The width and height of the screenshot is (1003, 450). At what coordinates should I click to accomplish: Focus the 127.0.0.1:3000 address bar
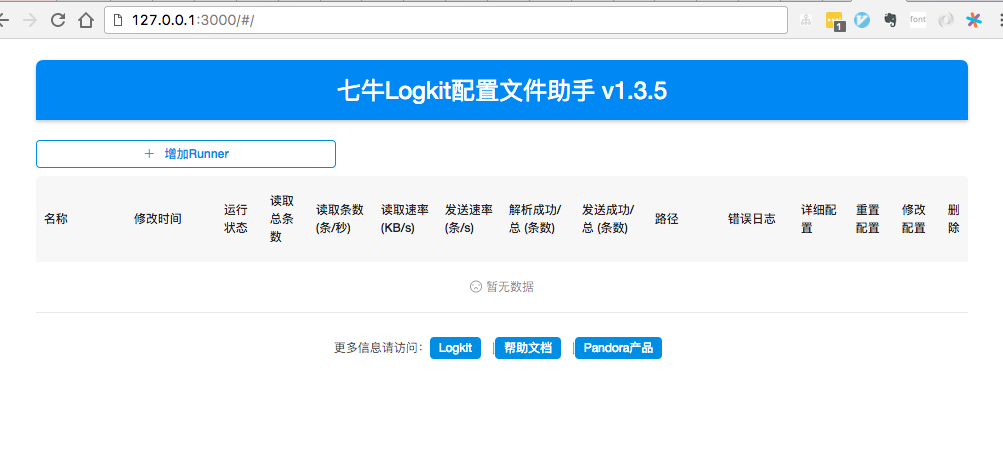point(446,20)
